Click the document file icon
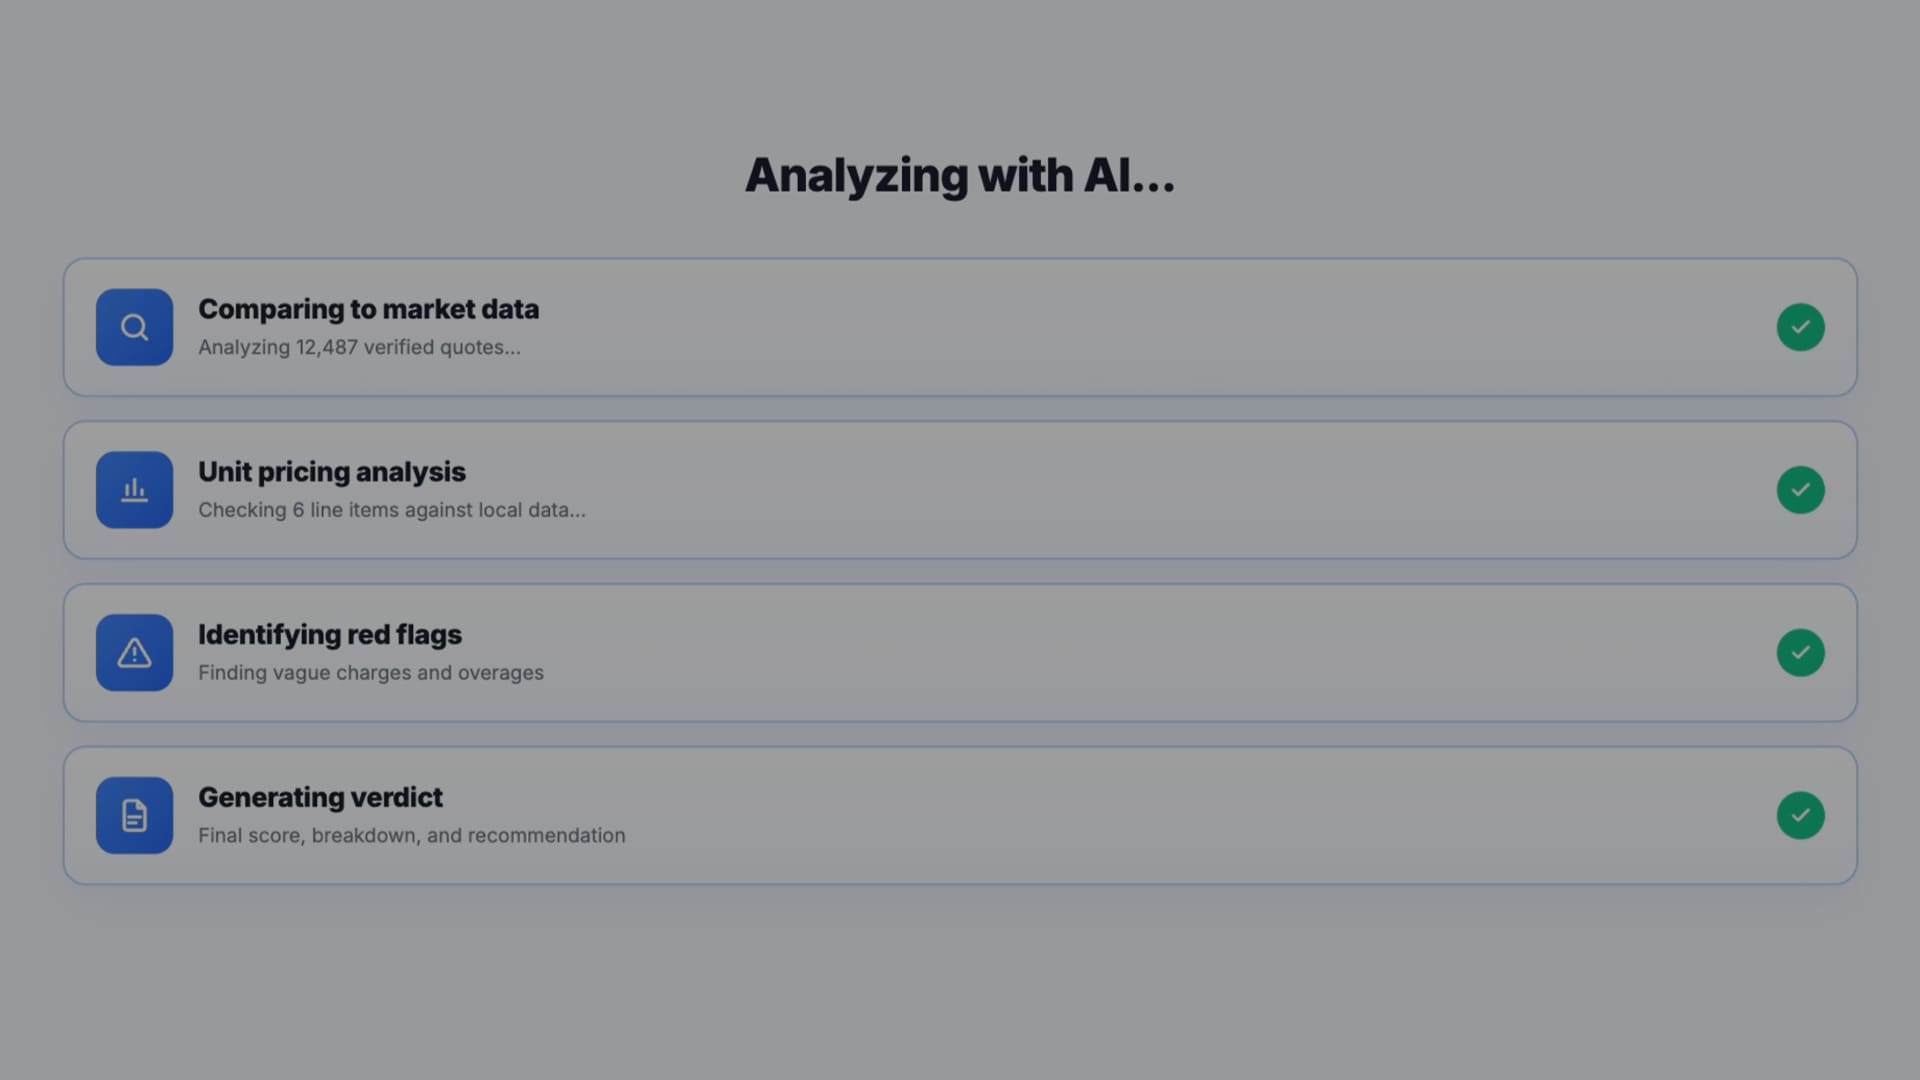Viewport: 1920px width, 1080px height. click(x=134, y=816)
